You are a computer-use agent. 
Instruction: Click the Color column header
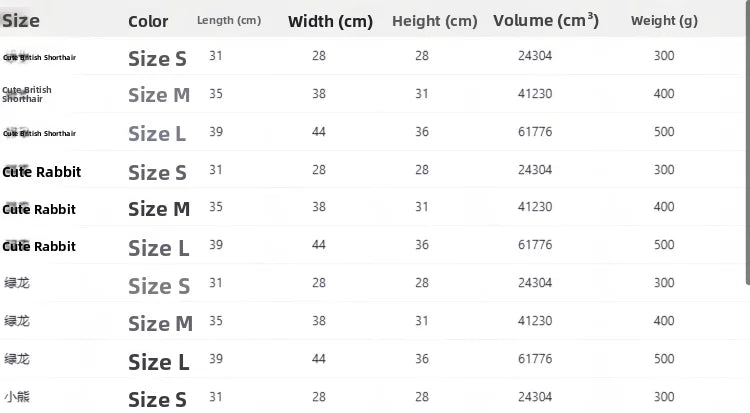(148, 22)
